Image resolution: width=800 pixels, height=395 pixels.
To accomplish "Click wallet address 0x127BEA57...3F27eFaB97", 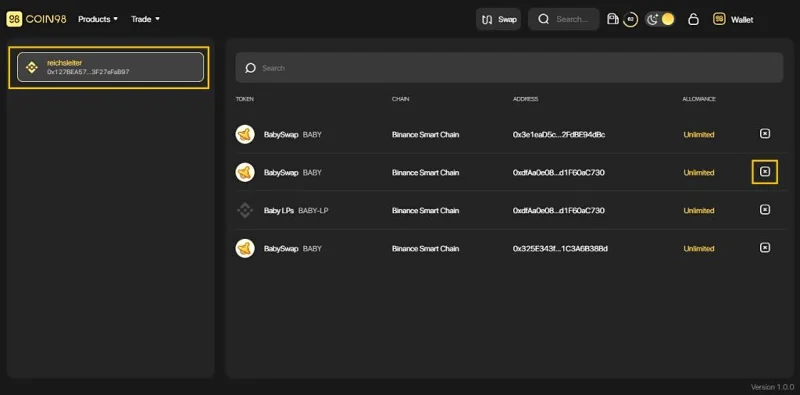I will pyautogui.click(x=88, y=72).
